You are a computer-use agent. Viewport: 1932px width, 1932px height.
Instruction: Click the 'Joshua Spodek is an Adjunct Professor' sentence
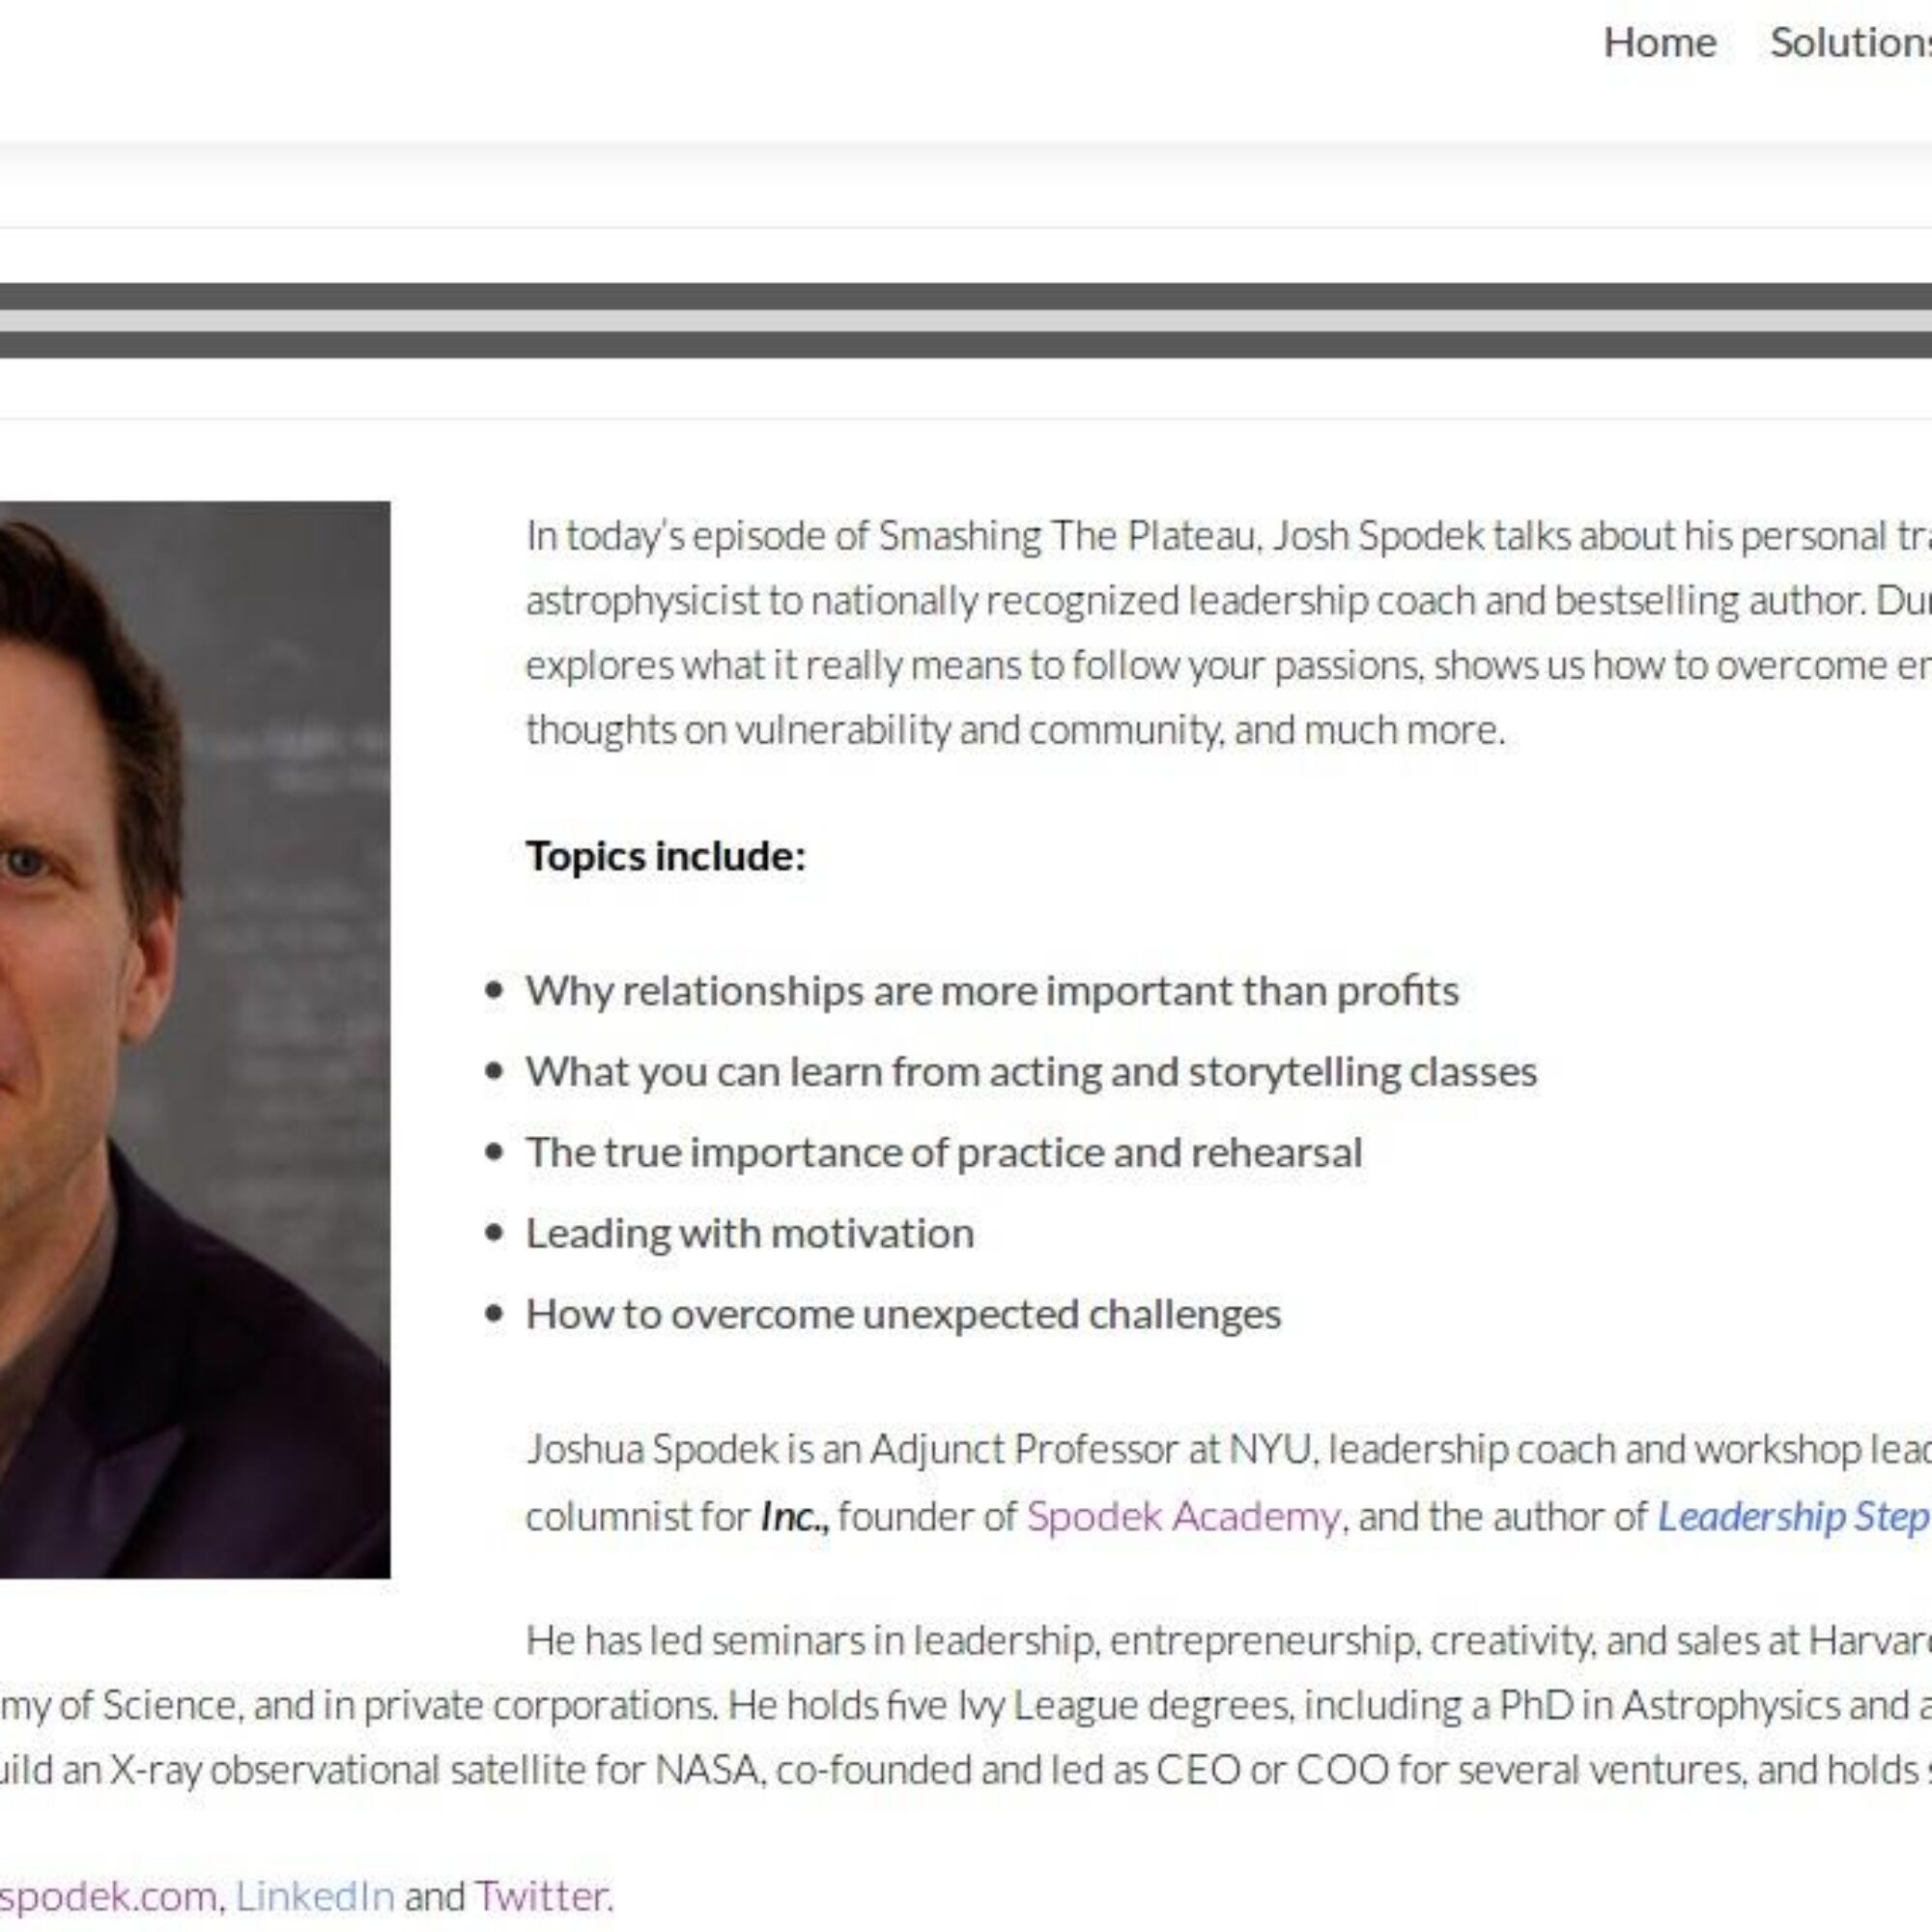(x=1229, y=1449)
